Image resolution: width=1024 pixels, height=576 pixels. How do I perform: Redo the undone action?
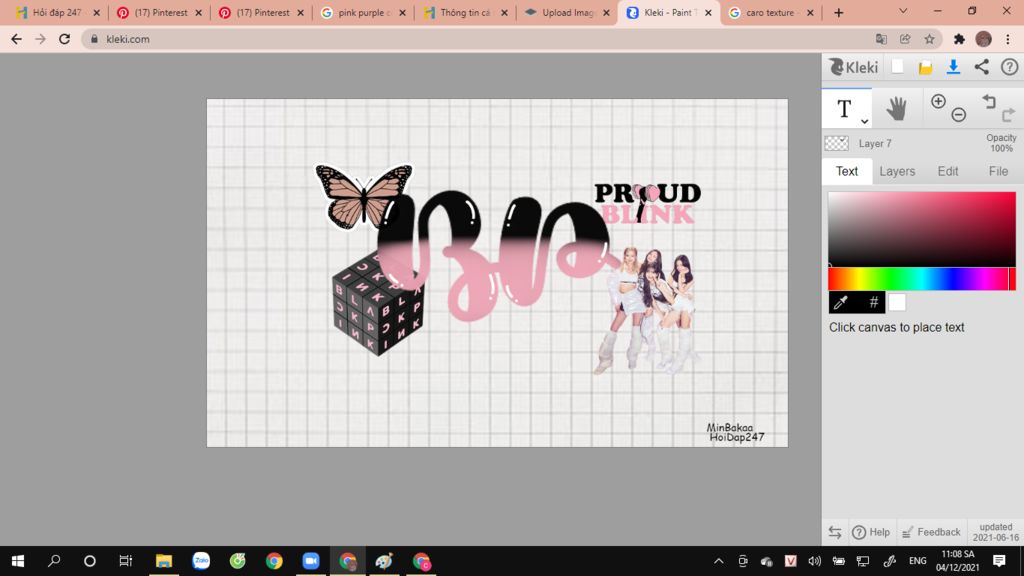1008,116
